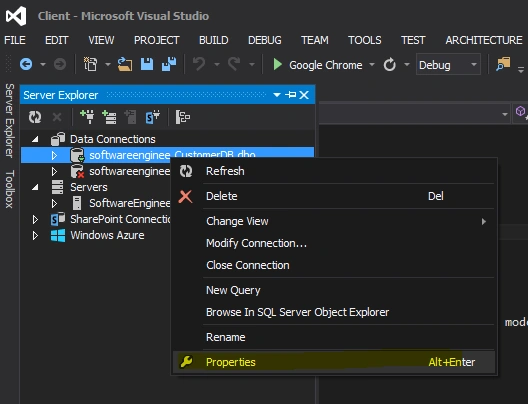Select Google Chrome as run target
Image resolution: width=528 pixels, height=404 pixels.
click(x=326, y=65)
